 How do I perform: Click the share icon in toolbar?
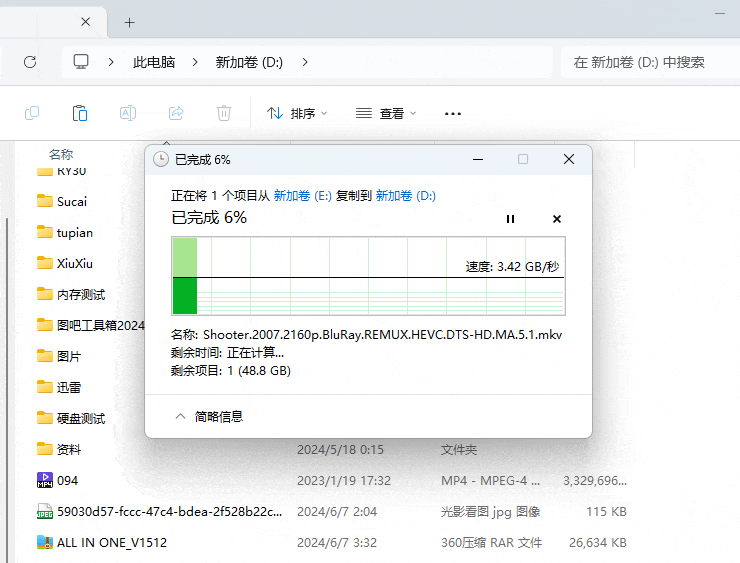pyautogui.click(x=176, y=113)
